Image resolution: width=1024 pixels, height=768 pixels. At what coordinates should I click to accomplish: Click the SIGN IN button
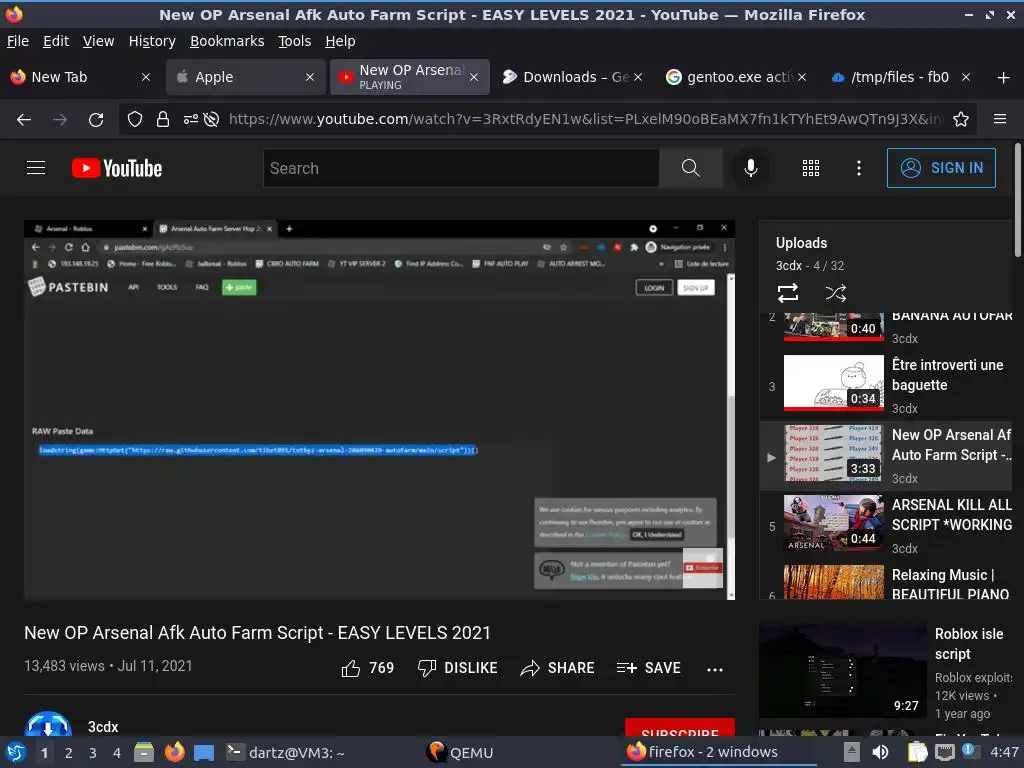(x=941, y=168)
